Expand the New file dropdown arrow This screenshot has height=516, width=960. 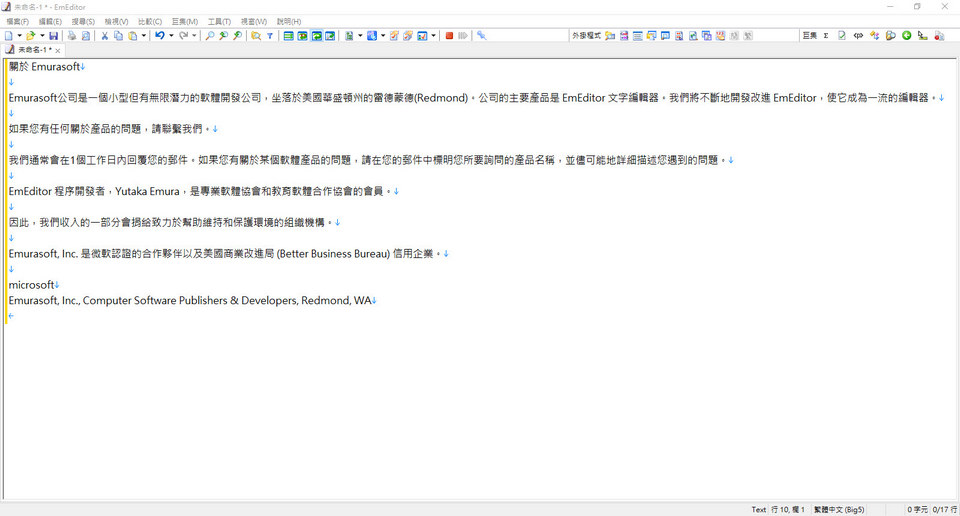coord(19,36)
